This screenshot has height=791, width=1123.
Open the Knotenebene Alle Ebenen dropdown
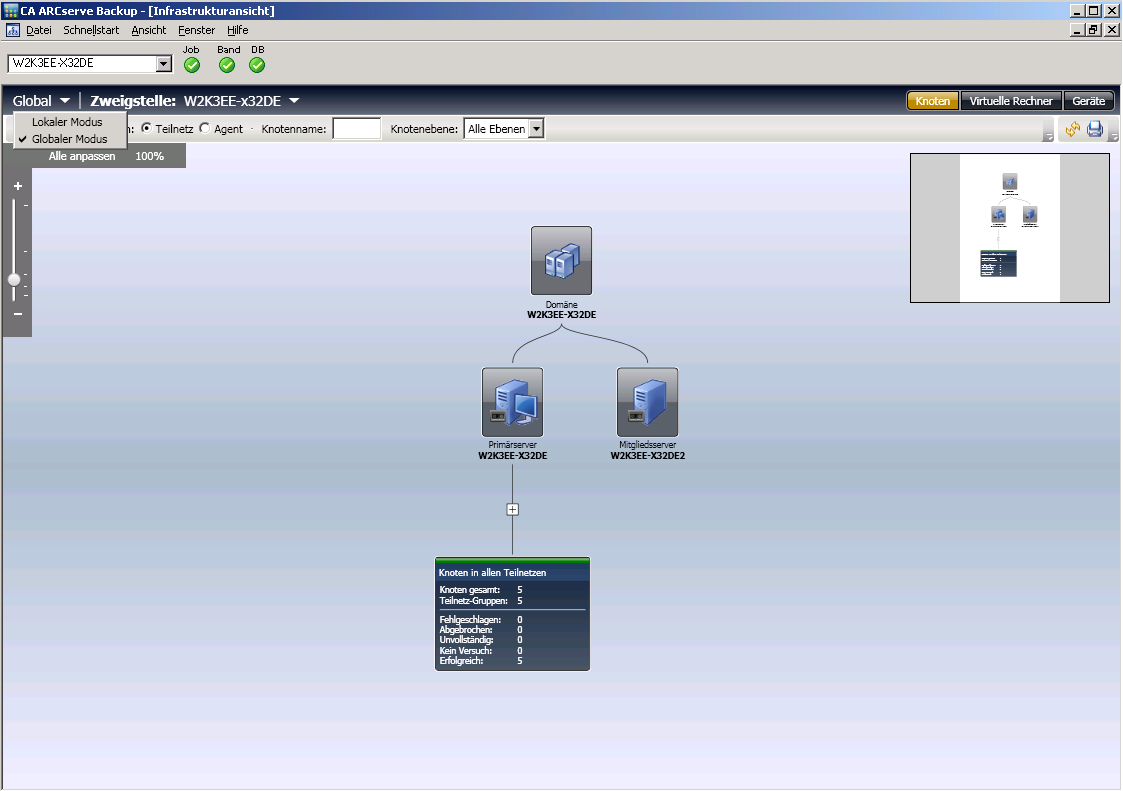click(536, 129)
